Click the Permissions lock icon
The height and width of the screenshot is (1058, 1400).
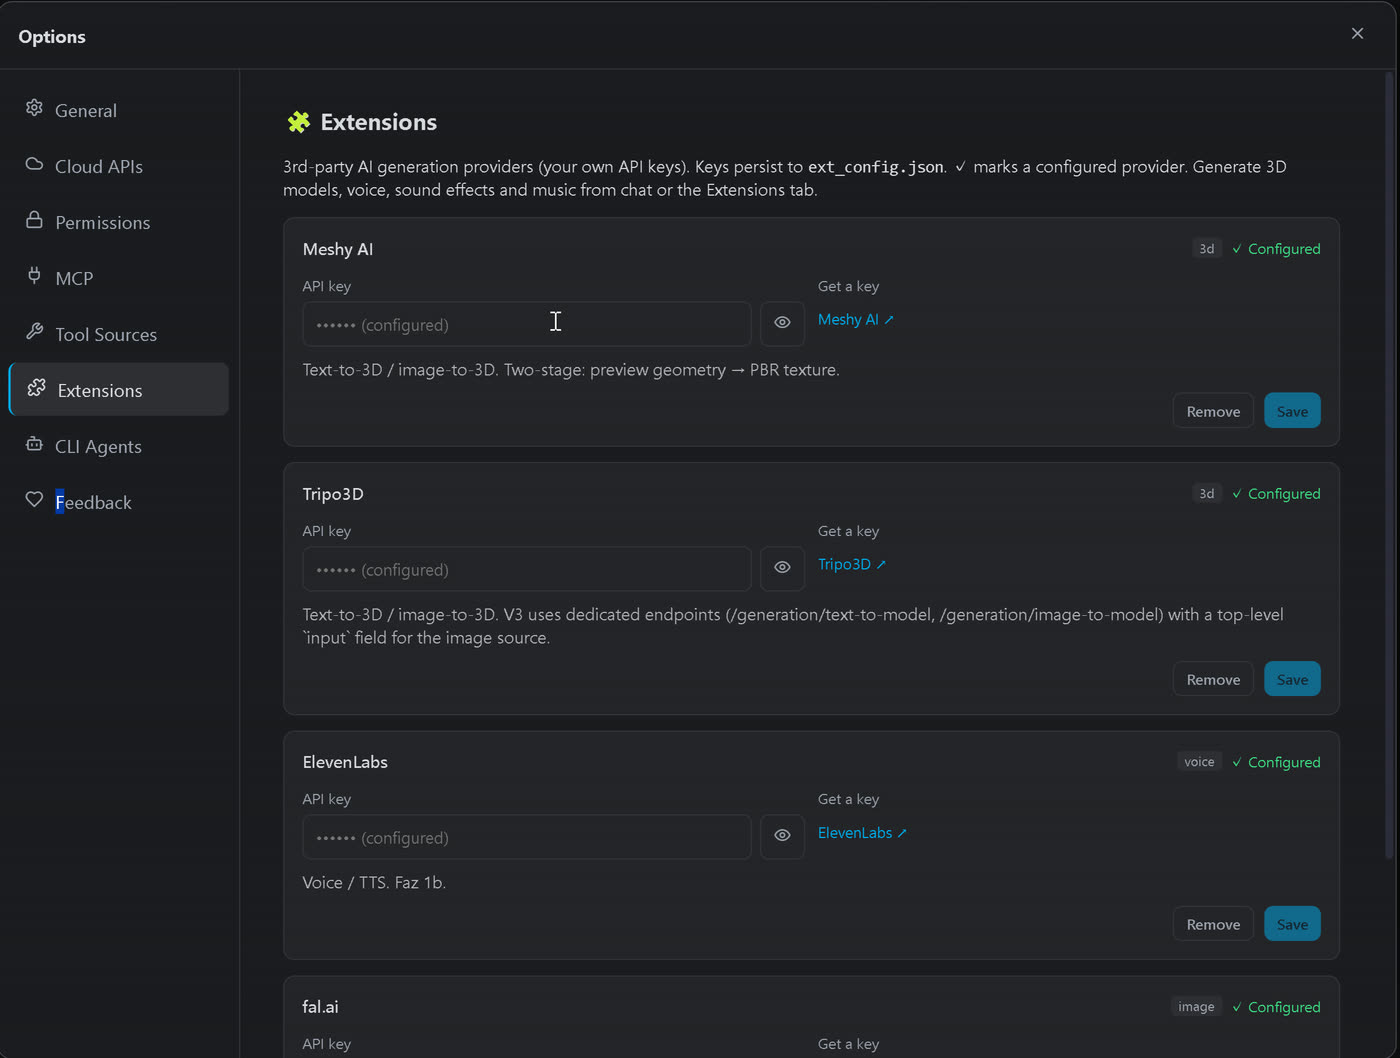(34, 220)
